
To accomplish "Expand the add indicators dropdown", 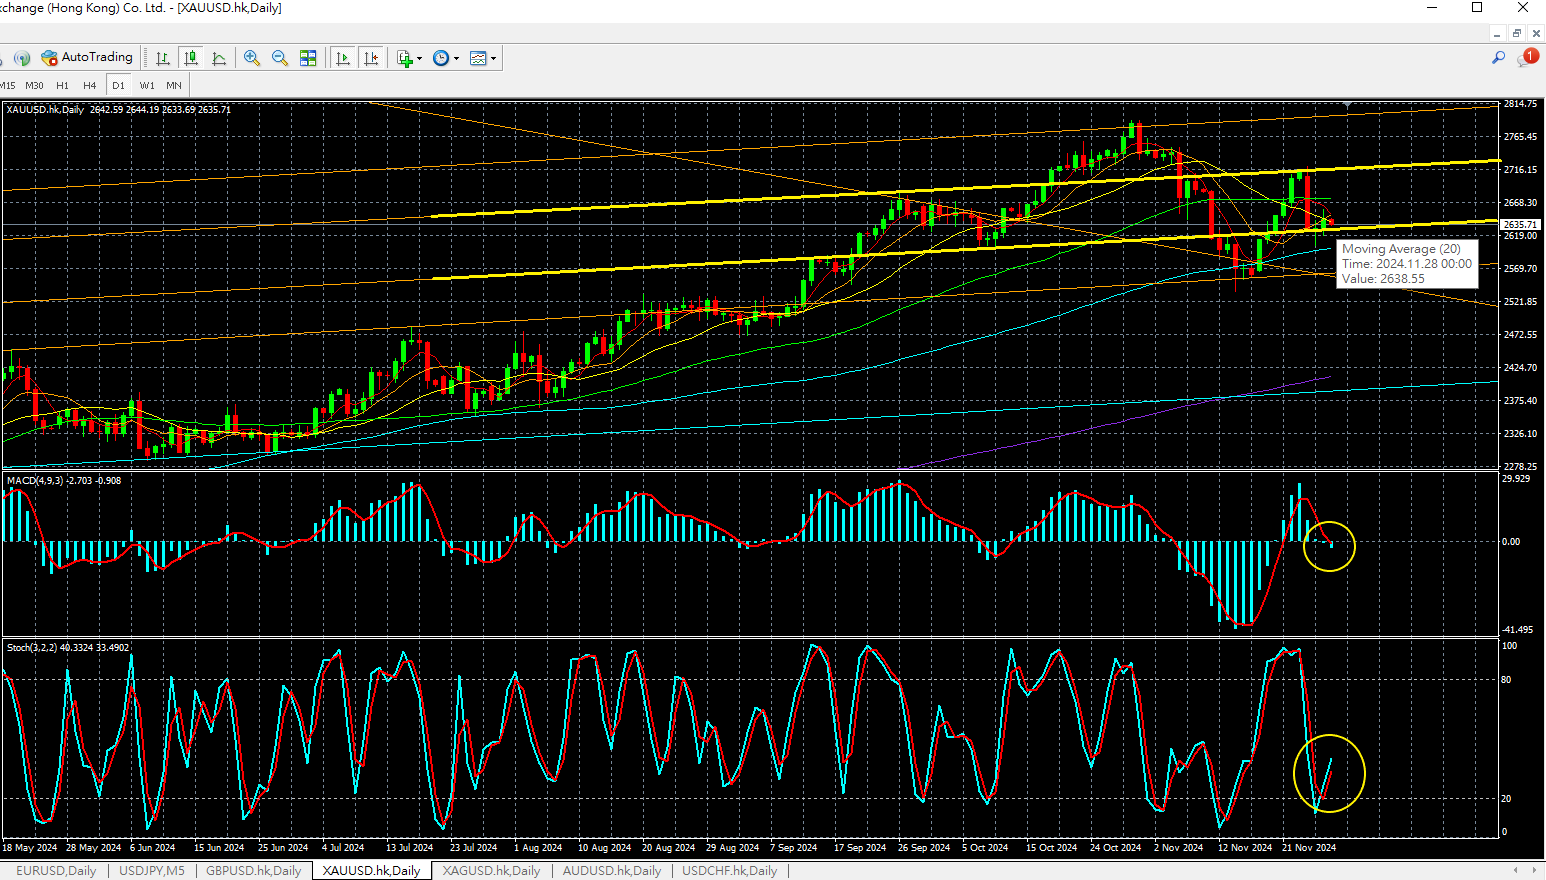I will click(x=419, y=58).
